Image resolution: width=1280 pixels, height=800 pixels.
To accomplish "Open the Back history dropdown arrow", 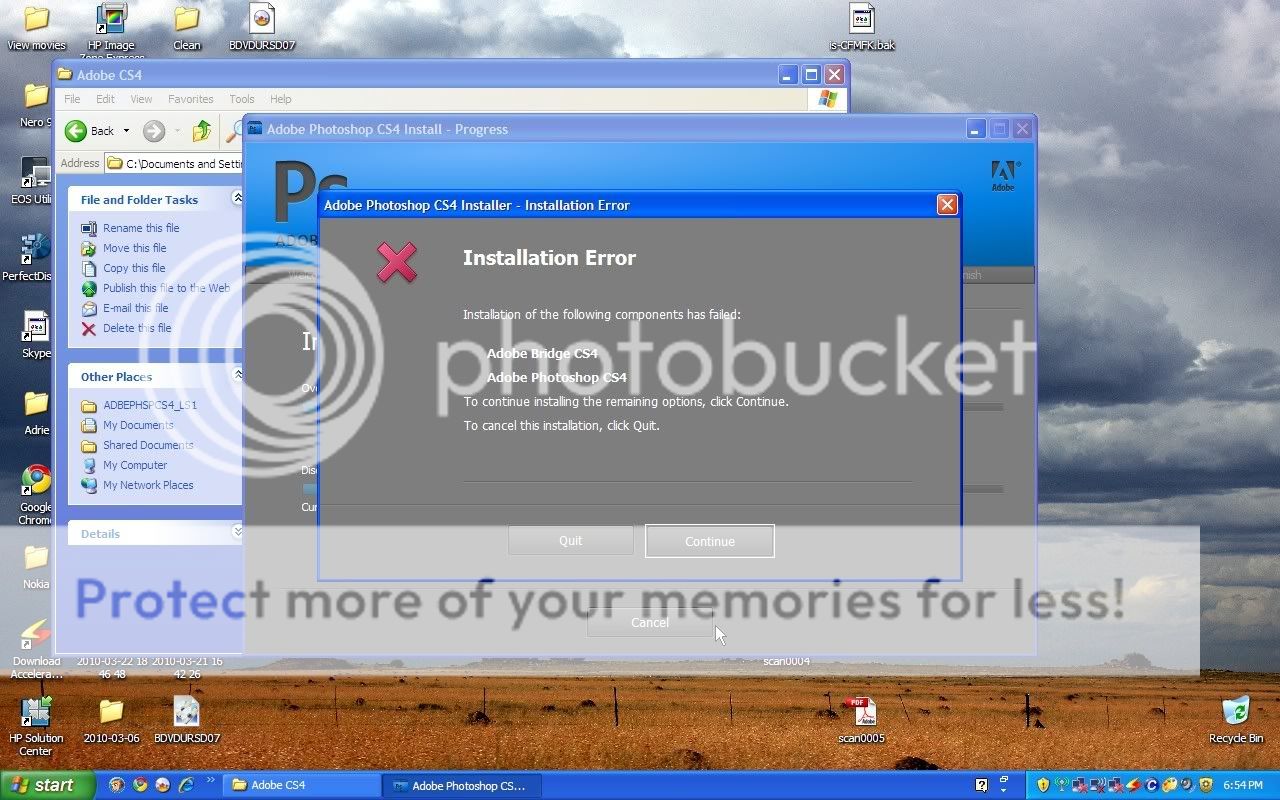I will click(126, 131).
